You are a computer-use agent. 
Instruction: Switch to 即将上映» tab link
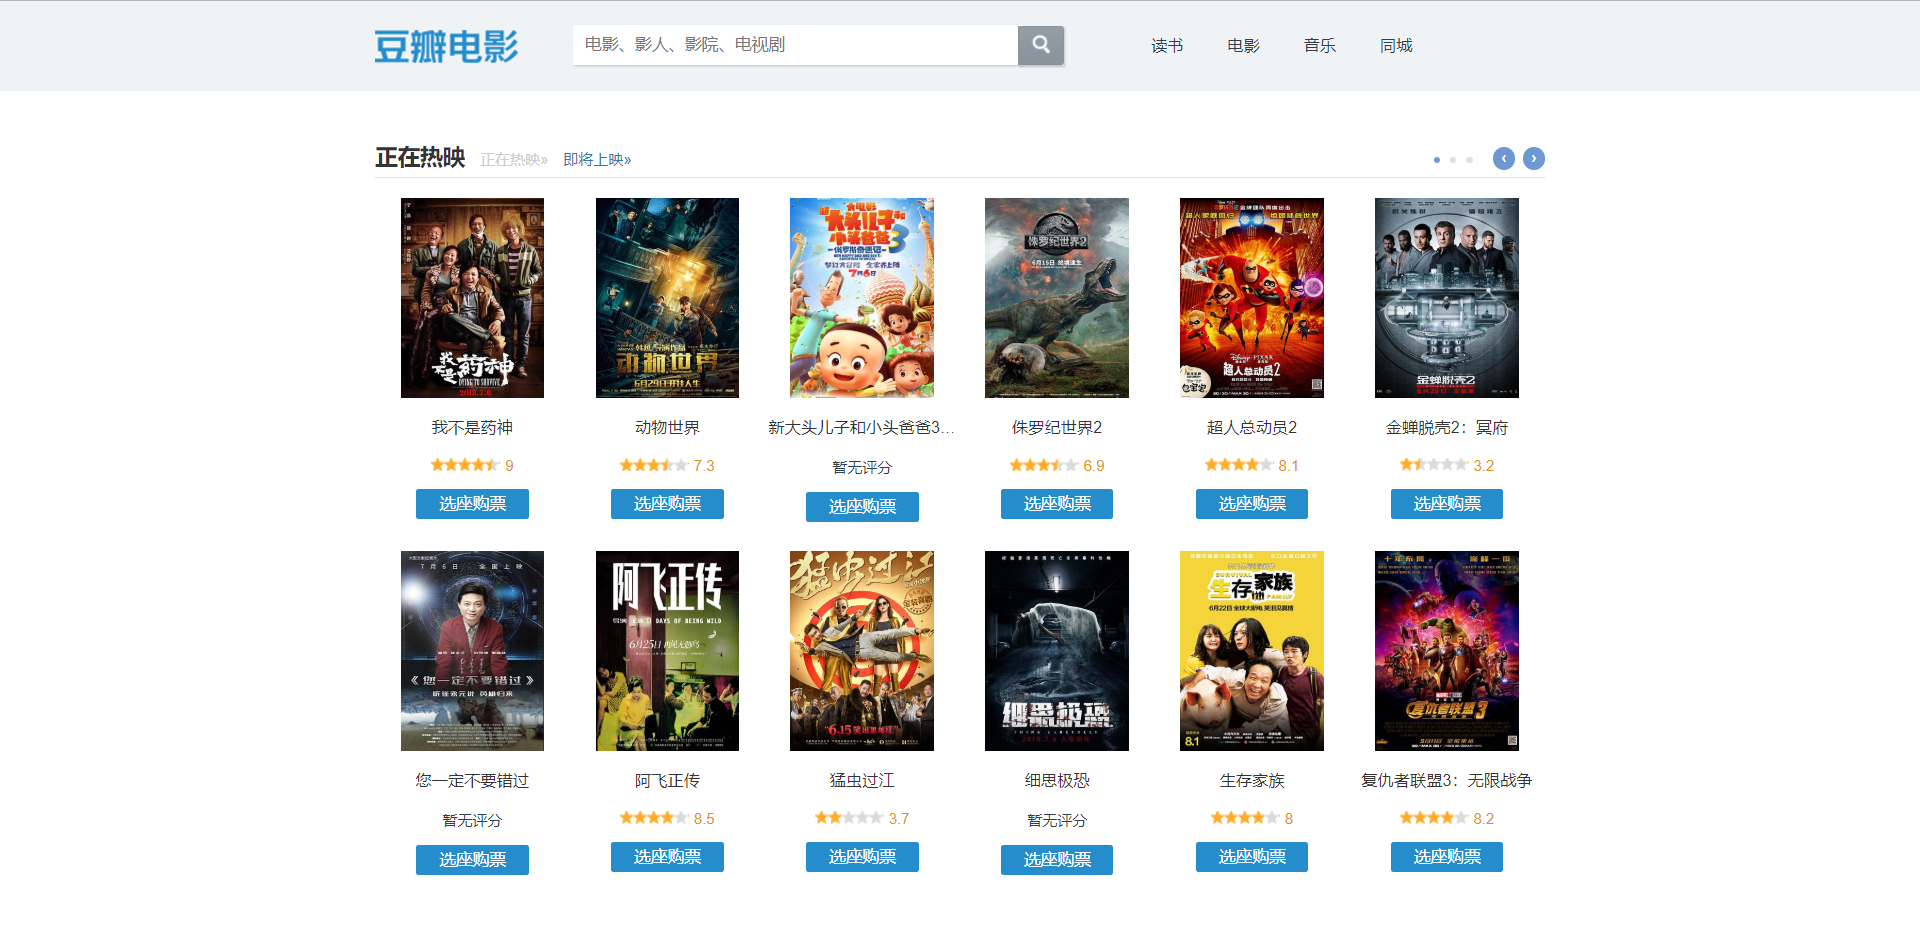(x=597, y=160)
